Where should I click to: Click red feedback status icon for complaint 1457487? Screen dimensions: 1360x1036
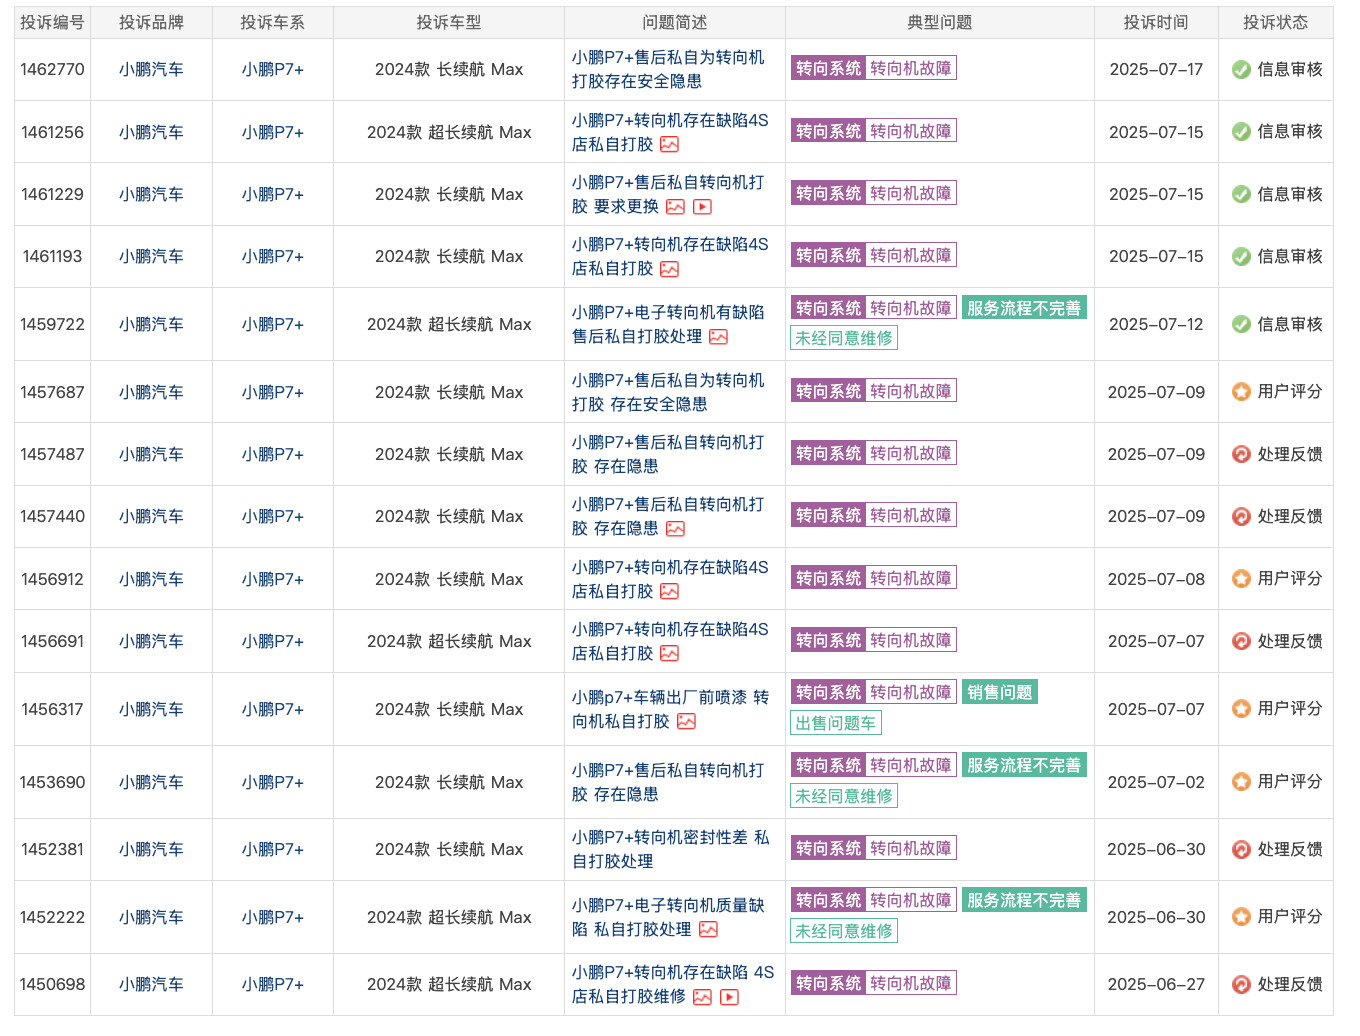1241,454
